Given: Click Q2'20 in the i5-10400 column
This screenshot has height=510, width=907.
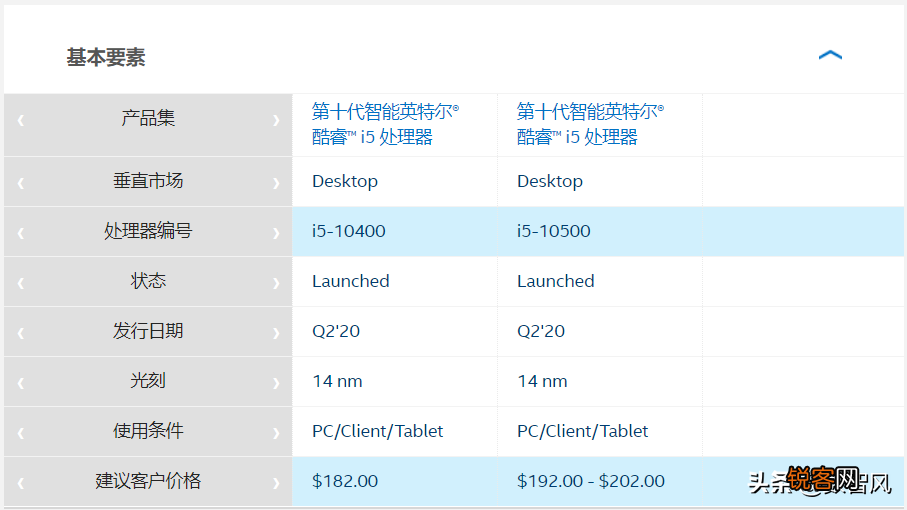Looking at the screenshot, I should (x=336, y=331).
